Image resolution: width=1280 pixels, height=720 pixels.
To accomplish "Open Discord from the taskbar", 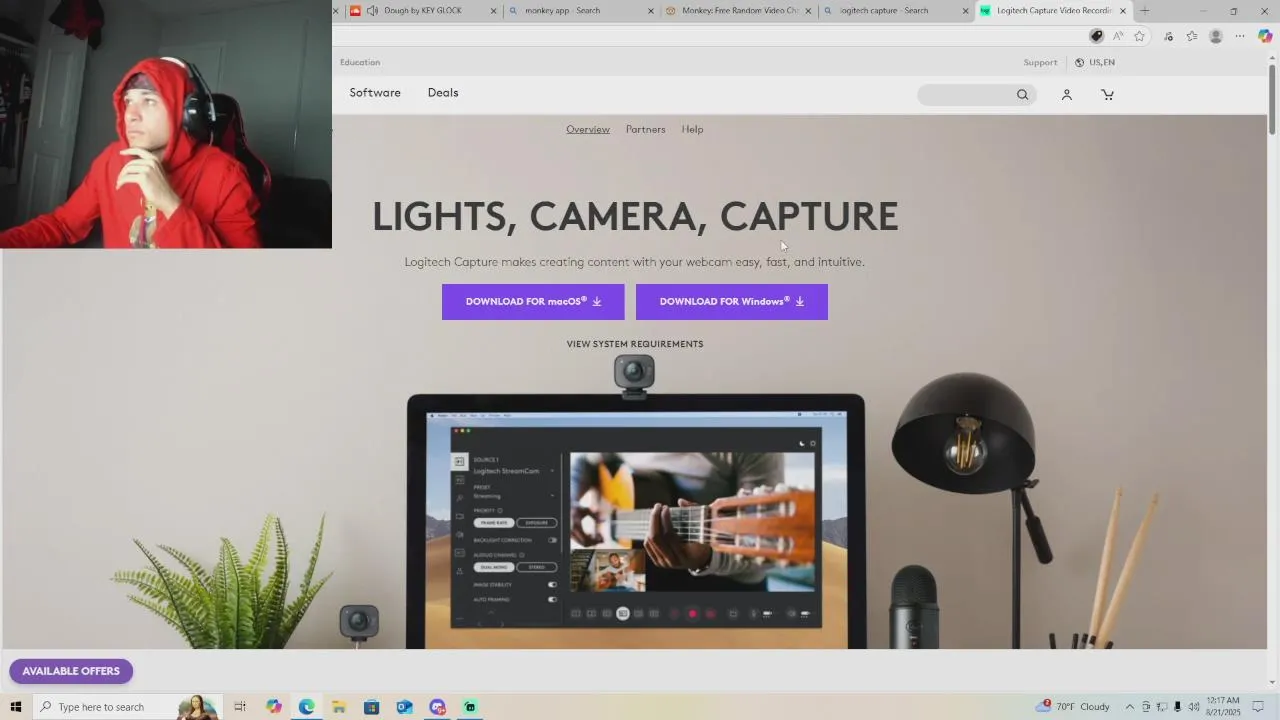I will pyautogui.click(x=437, y=707).
